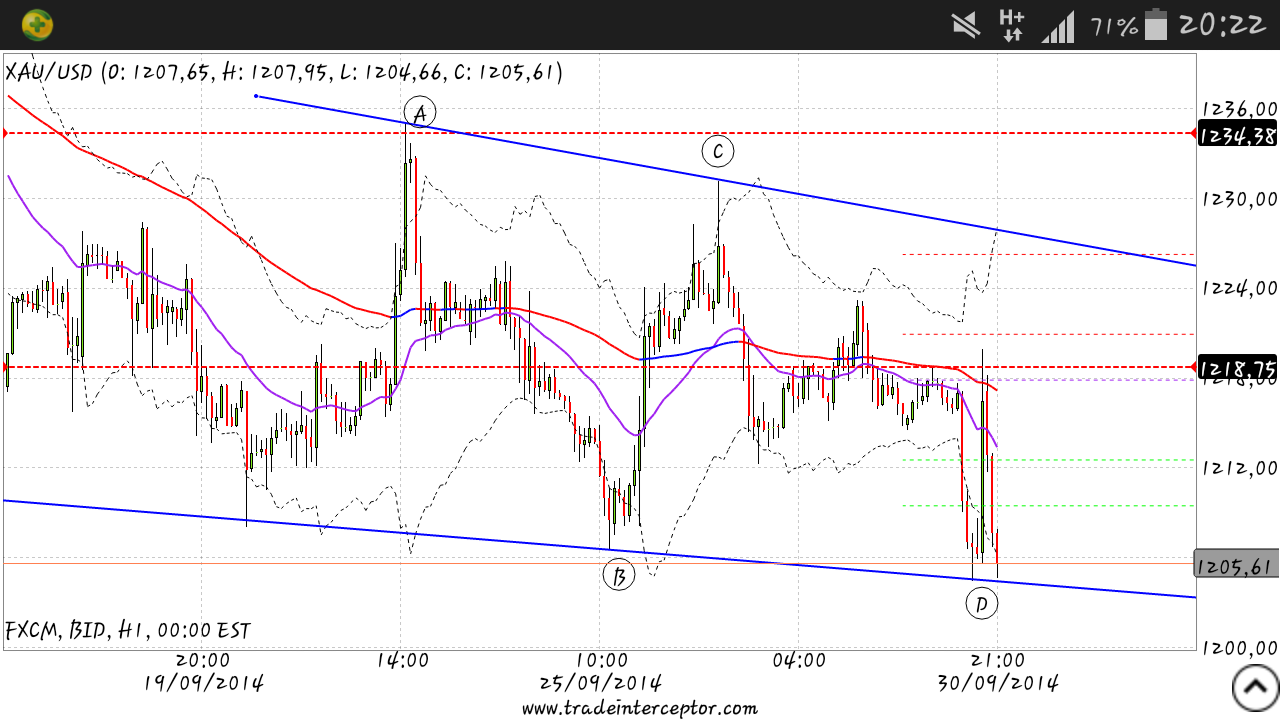1280x720 pixels.
Task: Select the circled point B marker
Action: tap(619, 575)
